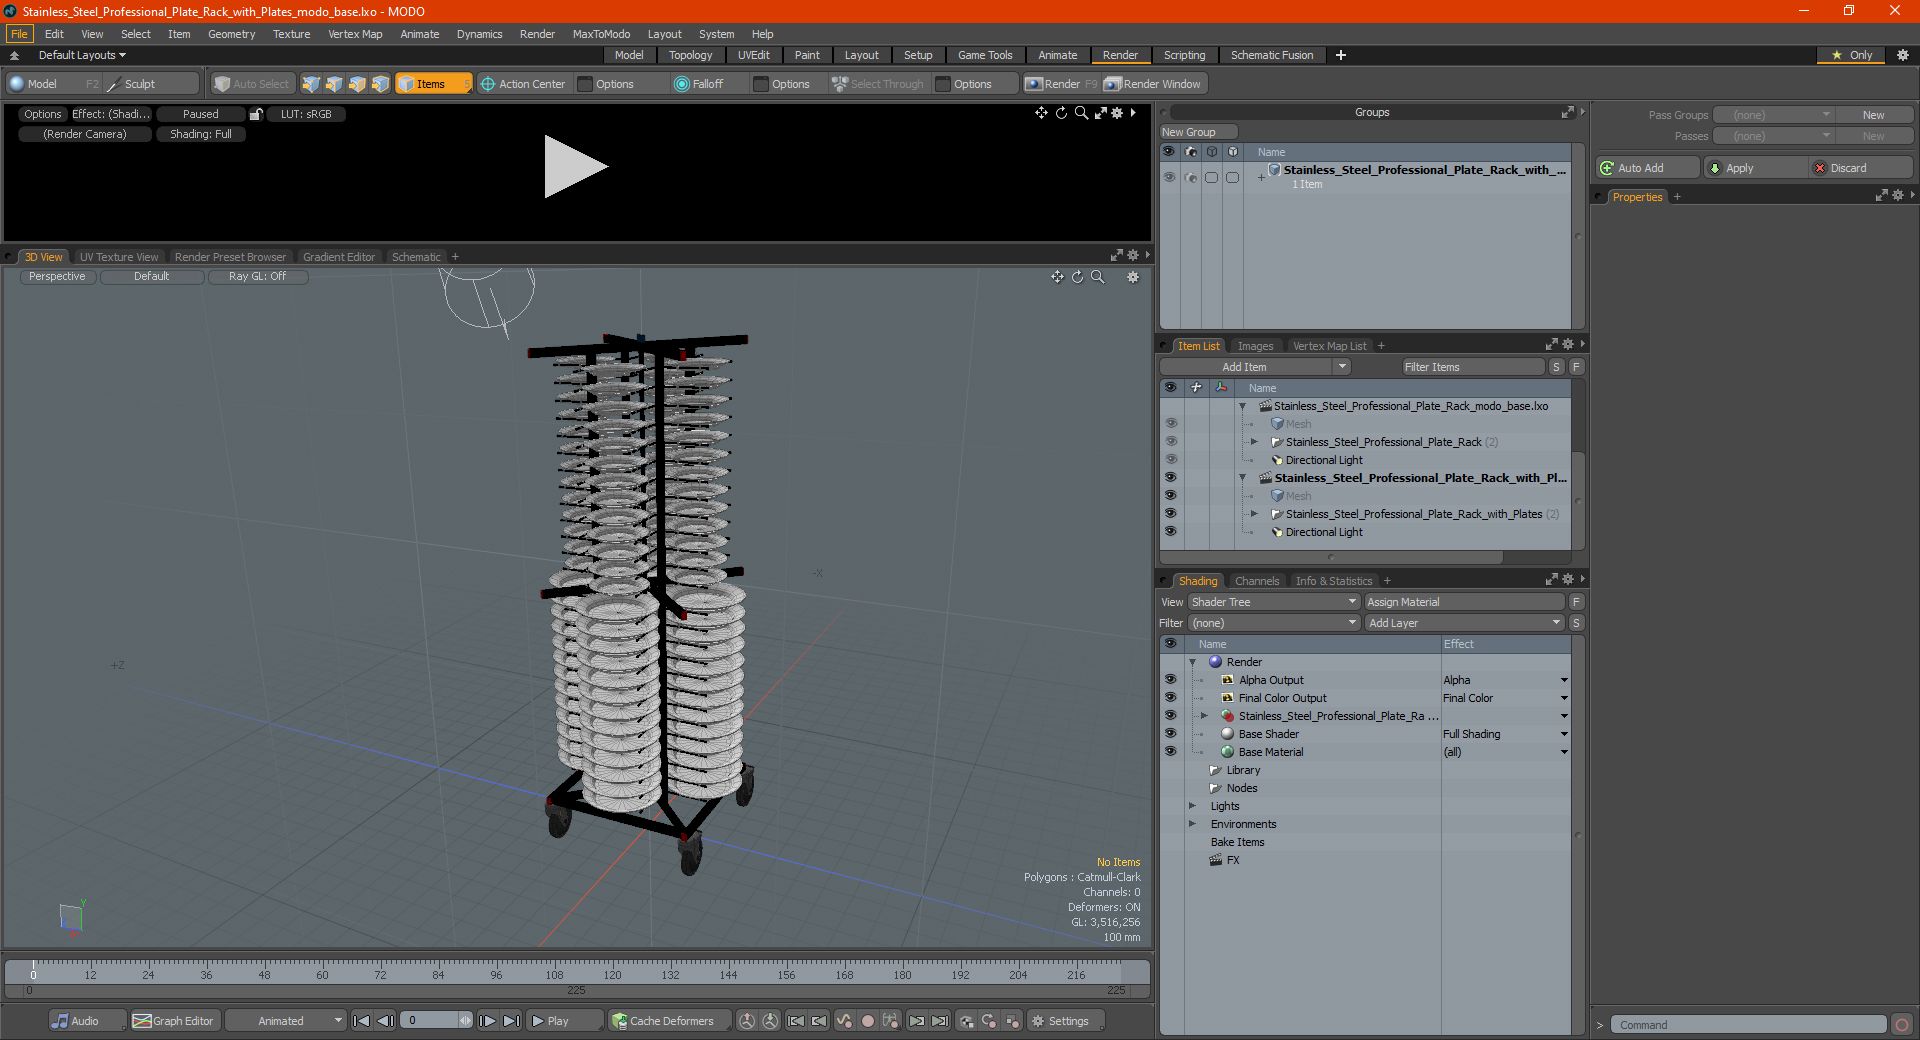Expand the Lights tree node
Screen dimensions: 1920x1040
[1192, 806]
